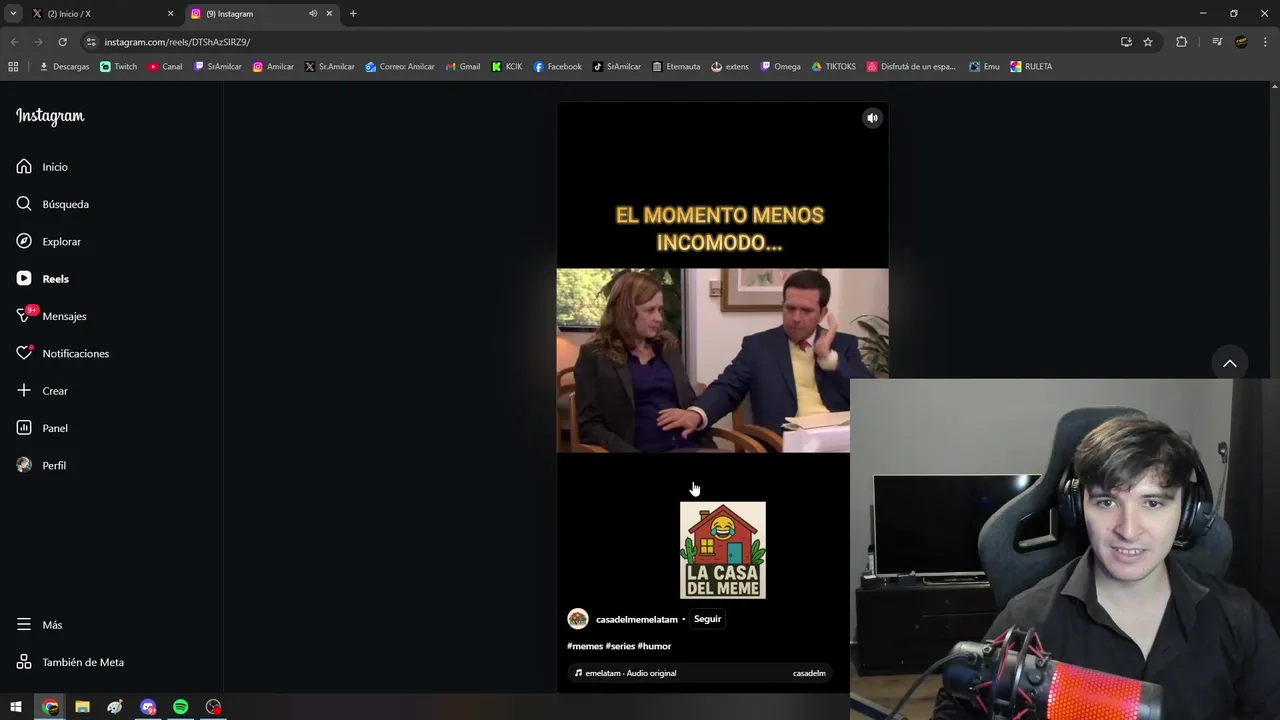Open Explorar in the sidebar

[x=48, y=241]
